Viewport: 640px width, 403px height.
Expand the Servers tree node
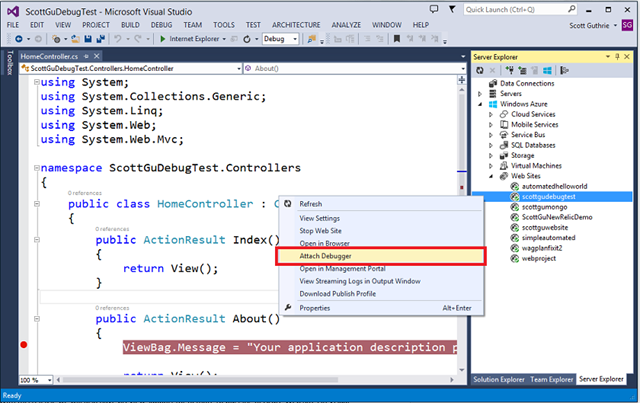point(480,94)
